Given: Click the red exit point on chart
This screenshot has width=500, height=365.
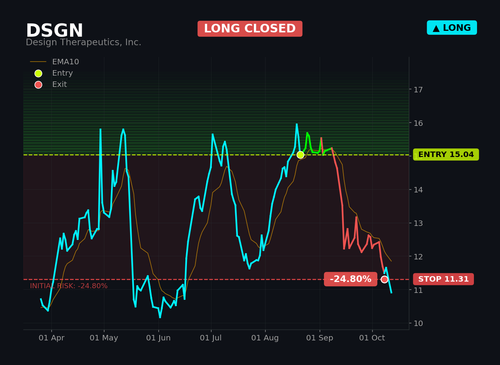Looking at the screenshot, I should pos(384,279).
